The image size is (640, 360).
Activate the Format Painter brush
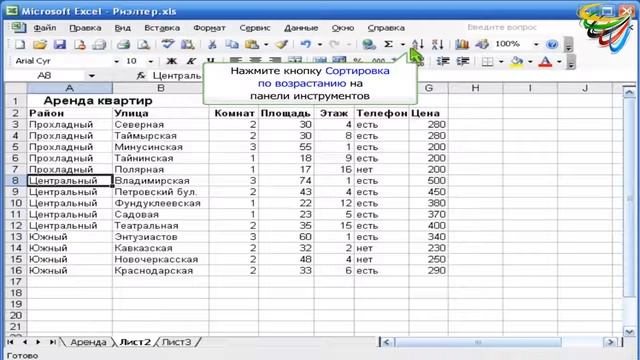pos(281,44)
